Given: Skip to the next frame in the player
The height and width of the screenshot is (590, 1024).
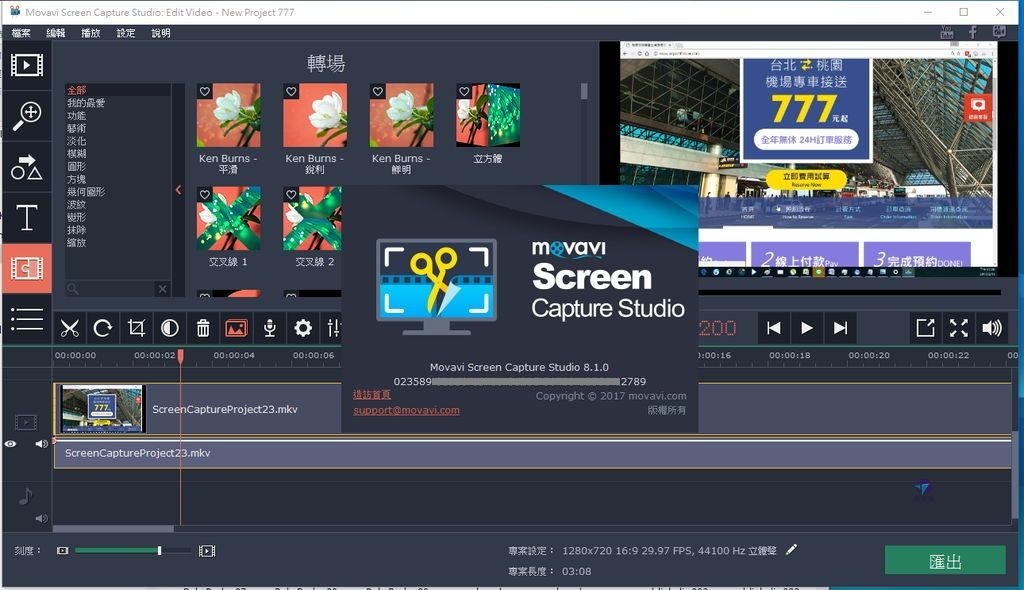Looking at the screenshot, I should click(840, 328).
